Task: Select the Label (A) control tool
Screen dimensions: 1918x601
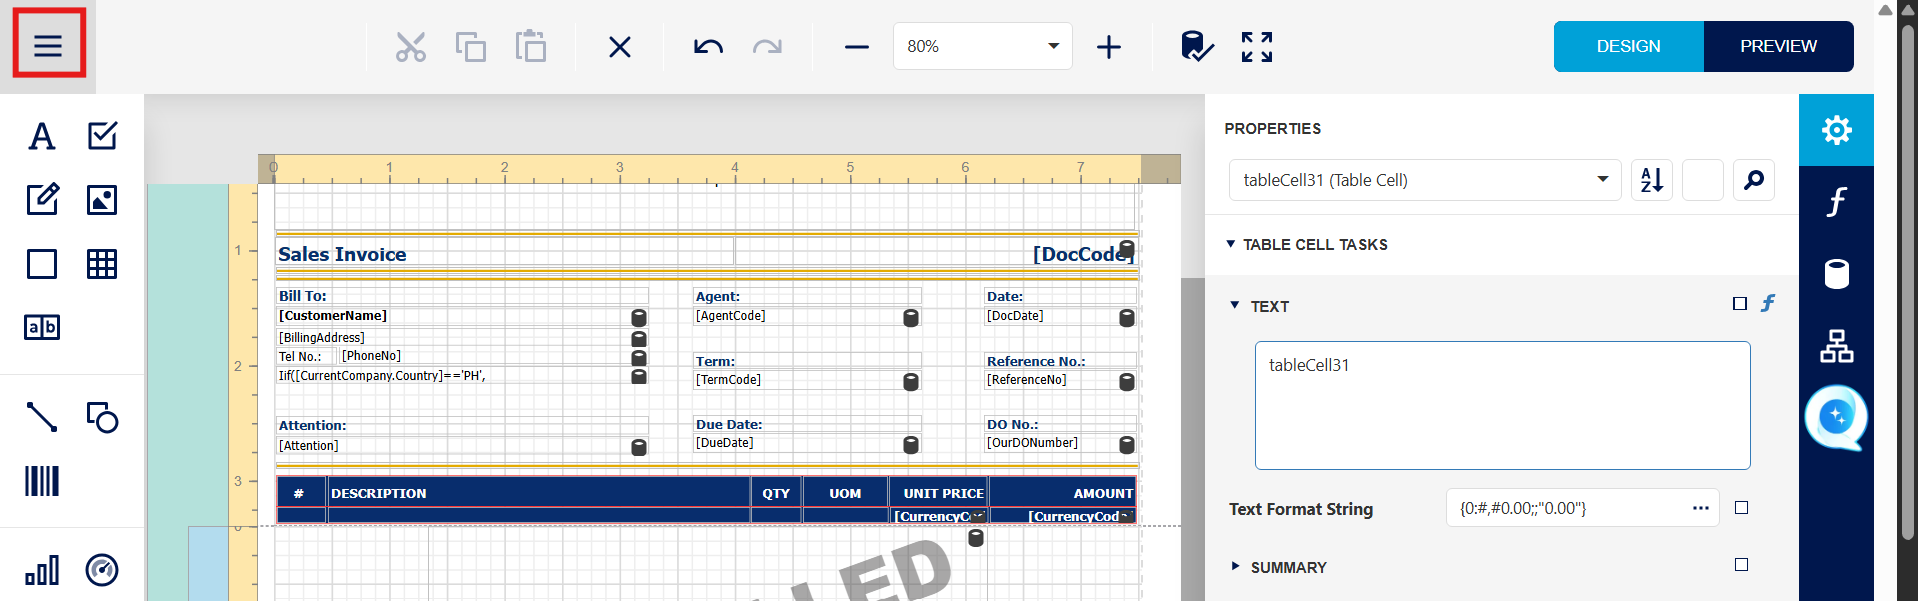Action: click(x=42, y=136)
